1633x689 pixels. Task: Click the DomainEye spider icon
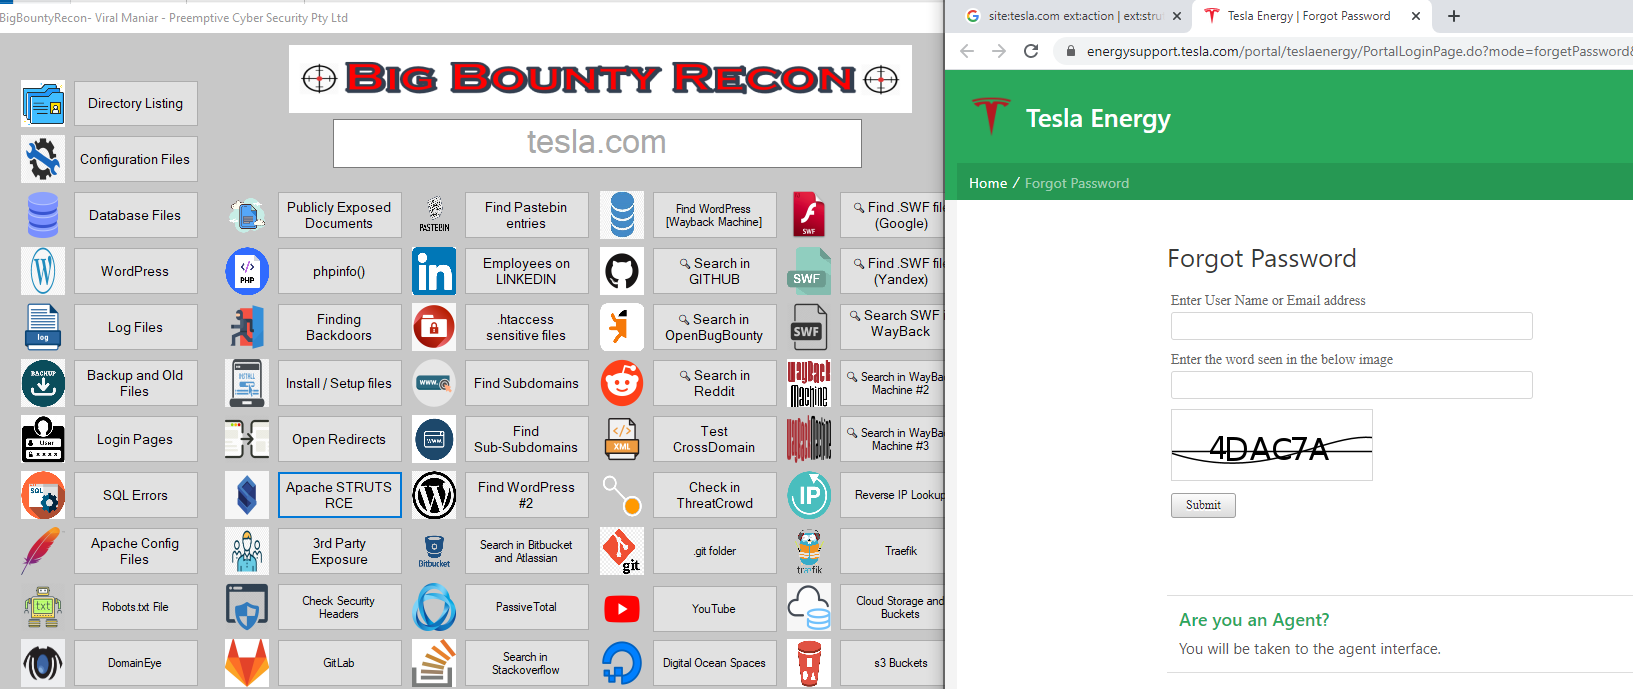[x=43, y=663]
